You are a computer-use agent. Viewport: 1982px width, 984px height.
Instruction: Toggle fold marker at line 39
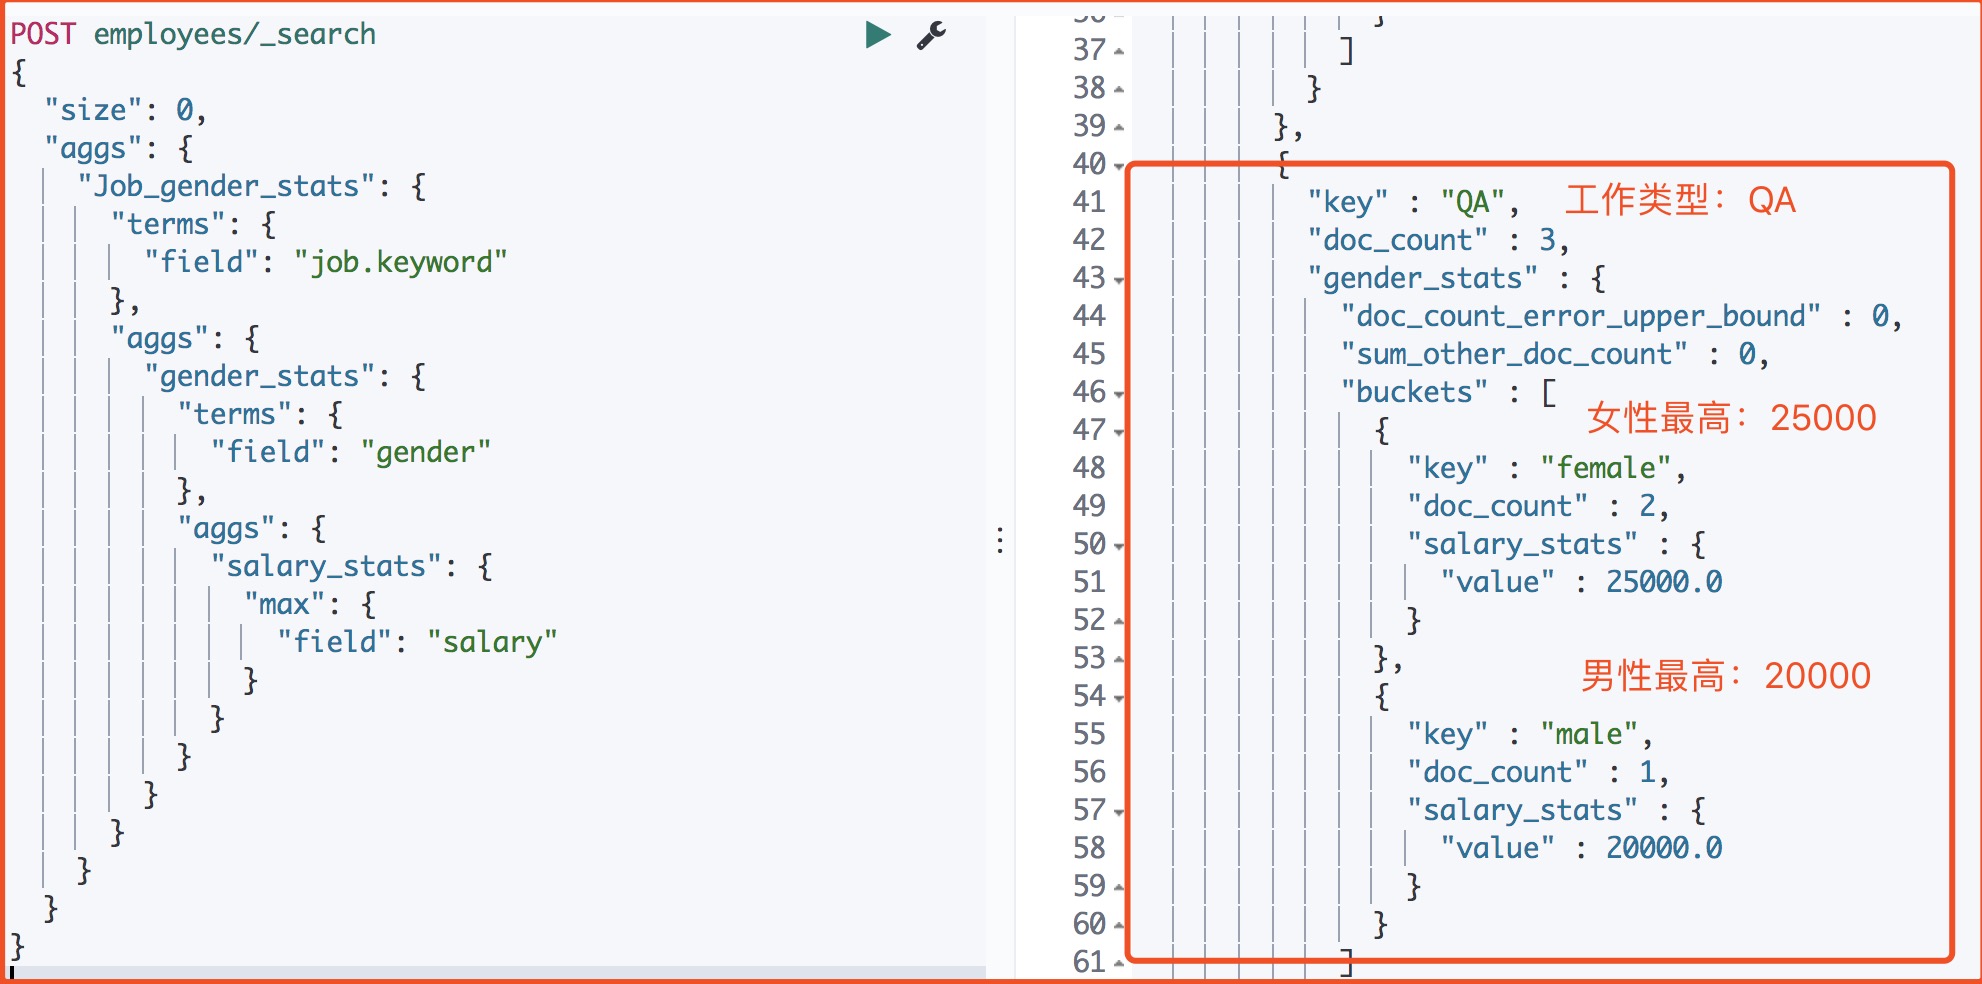(x=1119, y=127)
